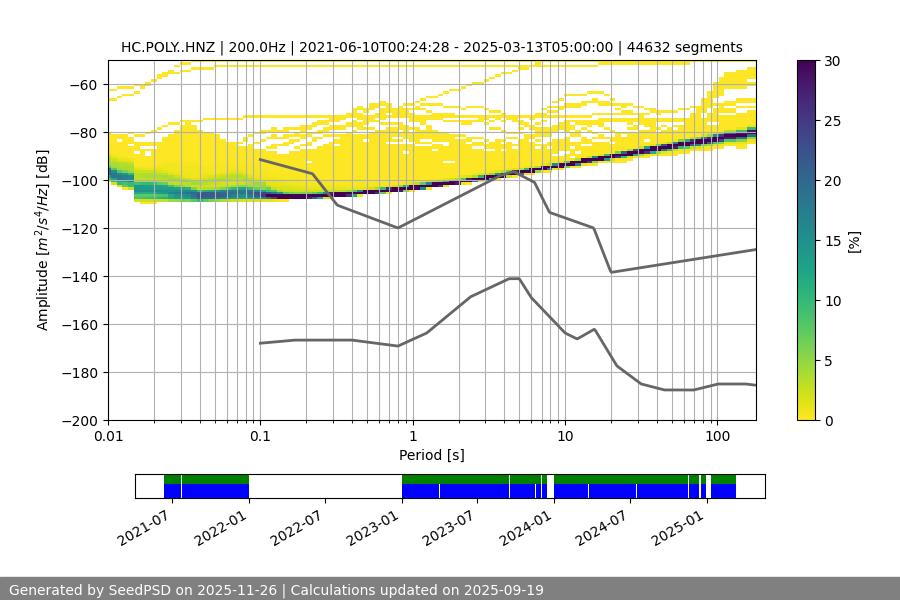This screenshot has height=600, width=900.
Task: Click the Amplitude y-axis label
Action: pos(43,240)
